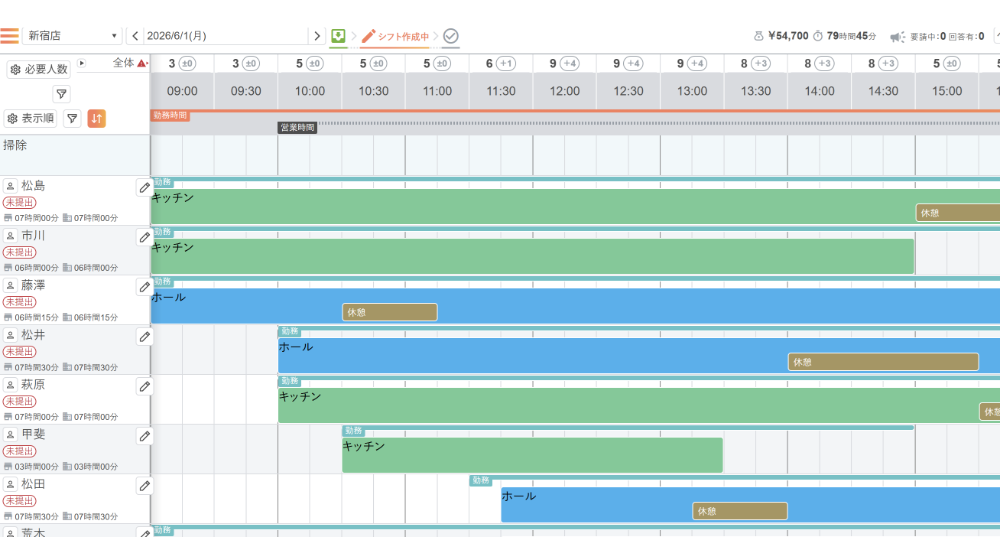Click the filter icon under 必要人数

click(x=61, y=94)
